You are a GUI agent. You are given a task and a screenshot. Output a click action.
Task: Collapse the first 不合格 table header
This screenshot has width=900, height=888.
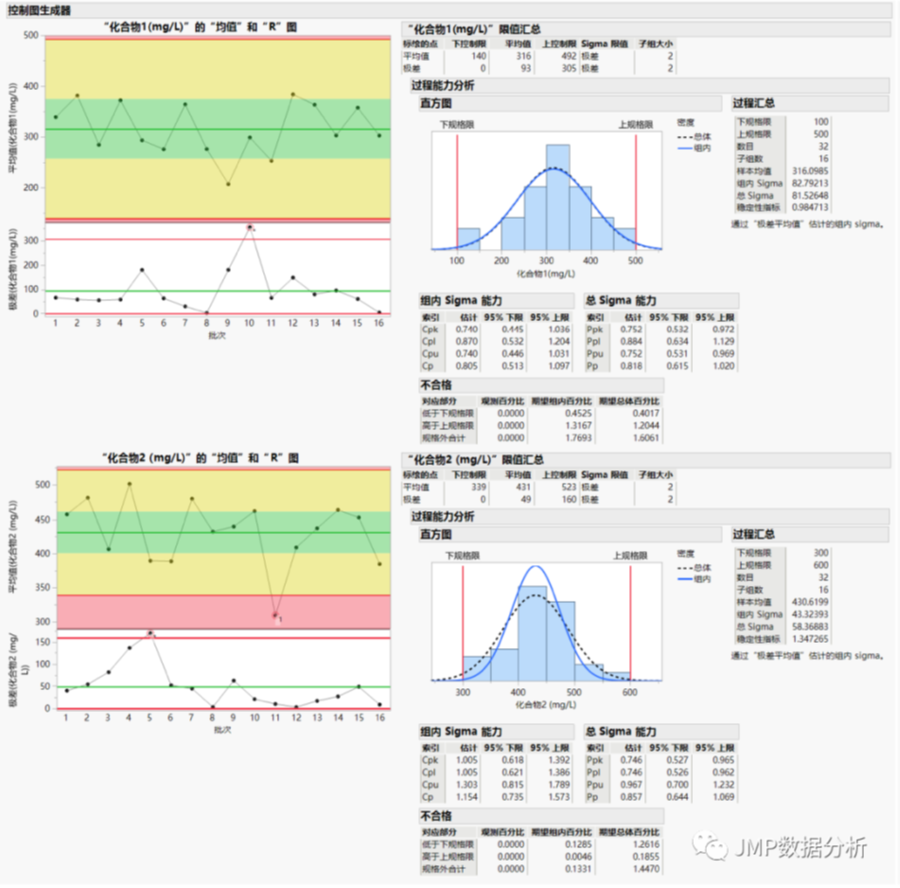[x=541, y=385]
